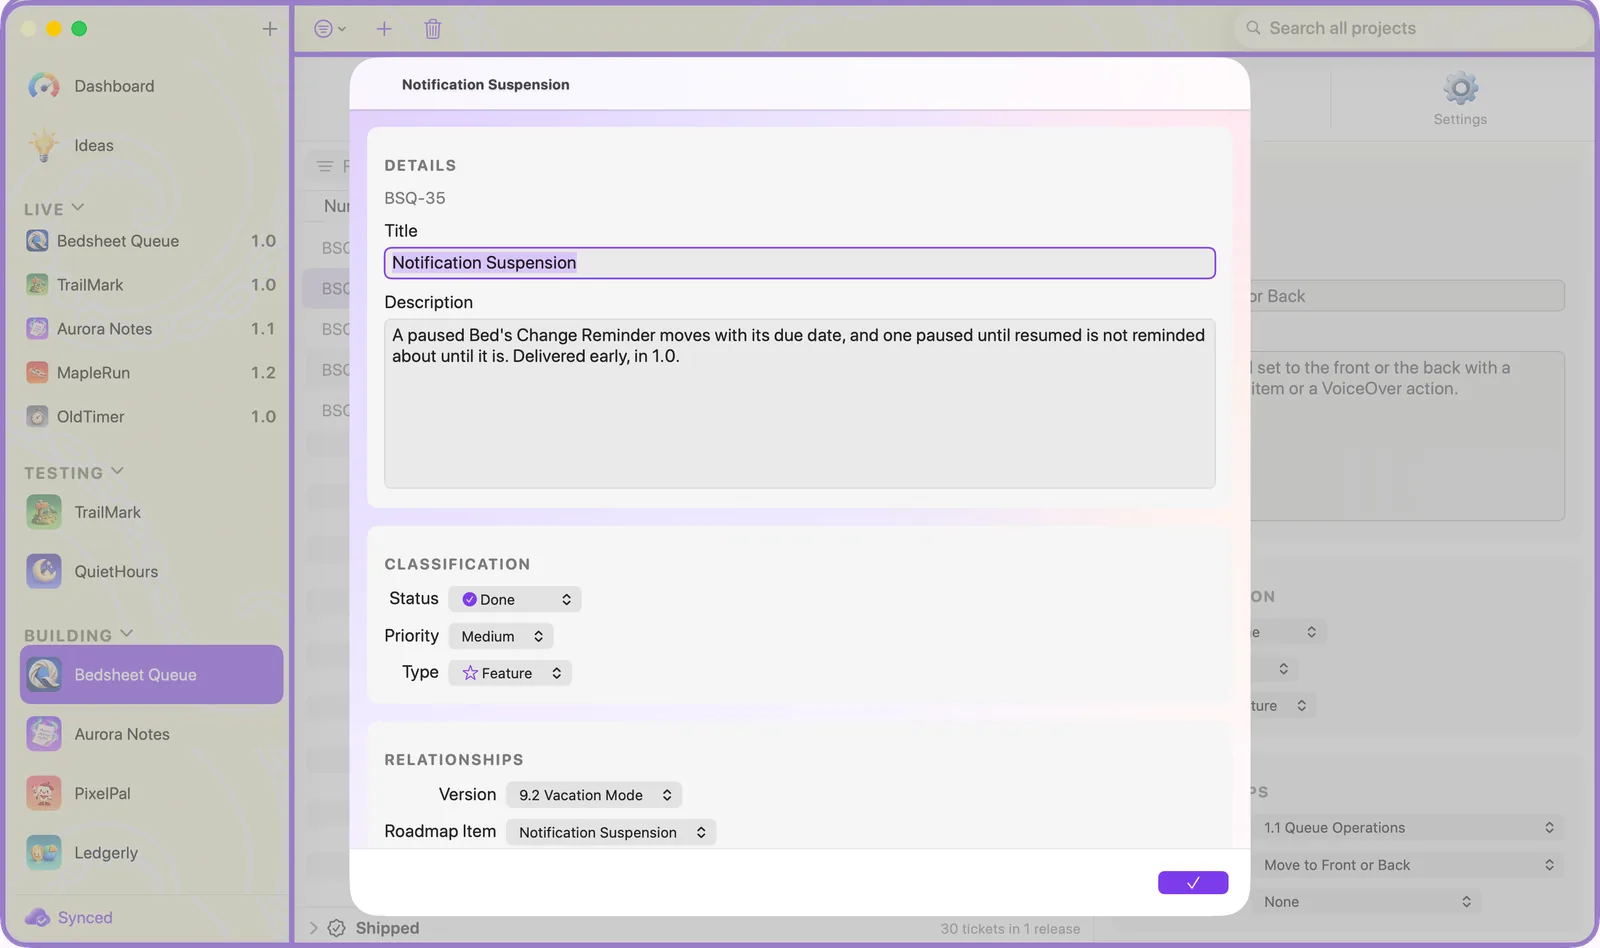Screen dimensions: 1600x948
Task: Collapse the BUILDING section chevron
Action: (126, 634)
